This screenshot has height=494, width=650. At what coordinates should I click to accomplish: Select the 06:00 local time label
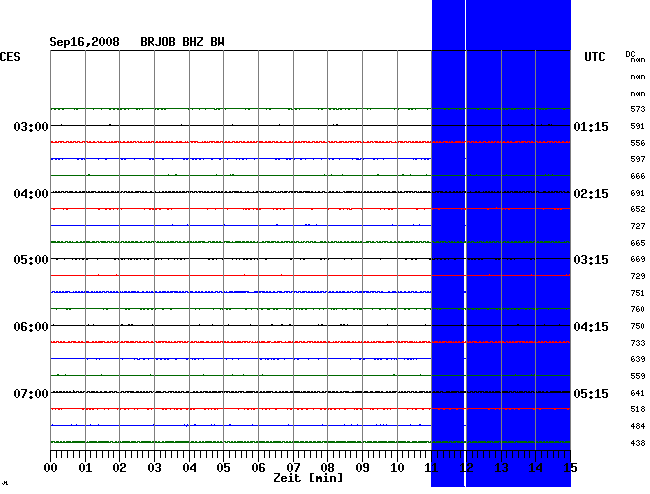[x=31, y=327]
